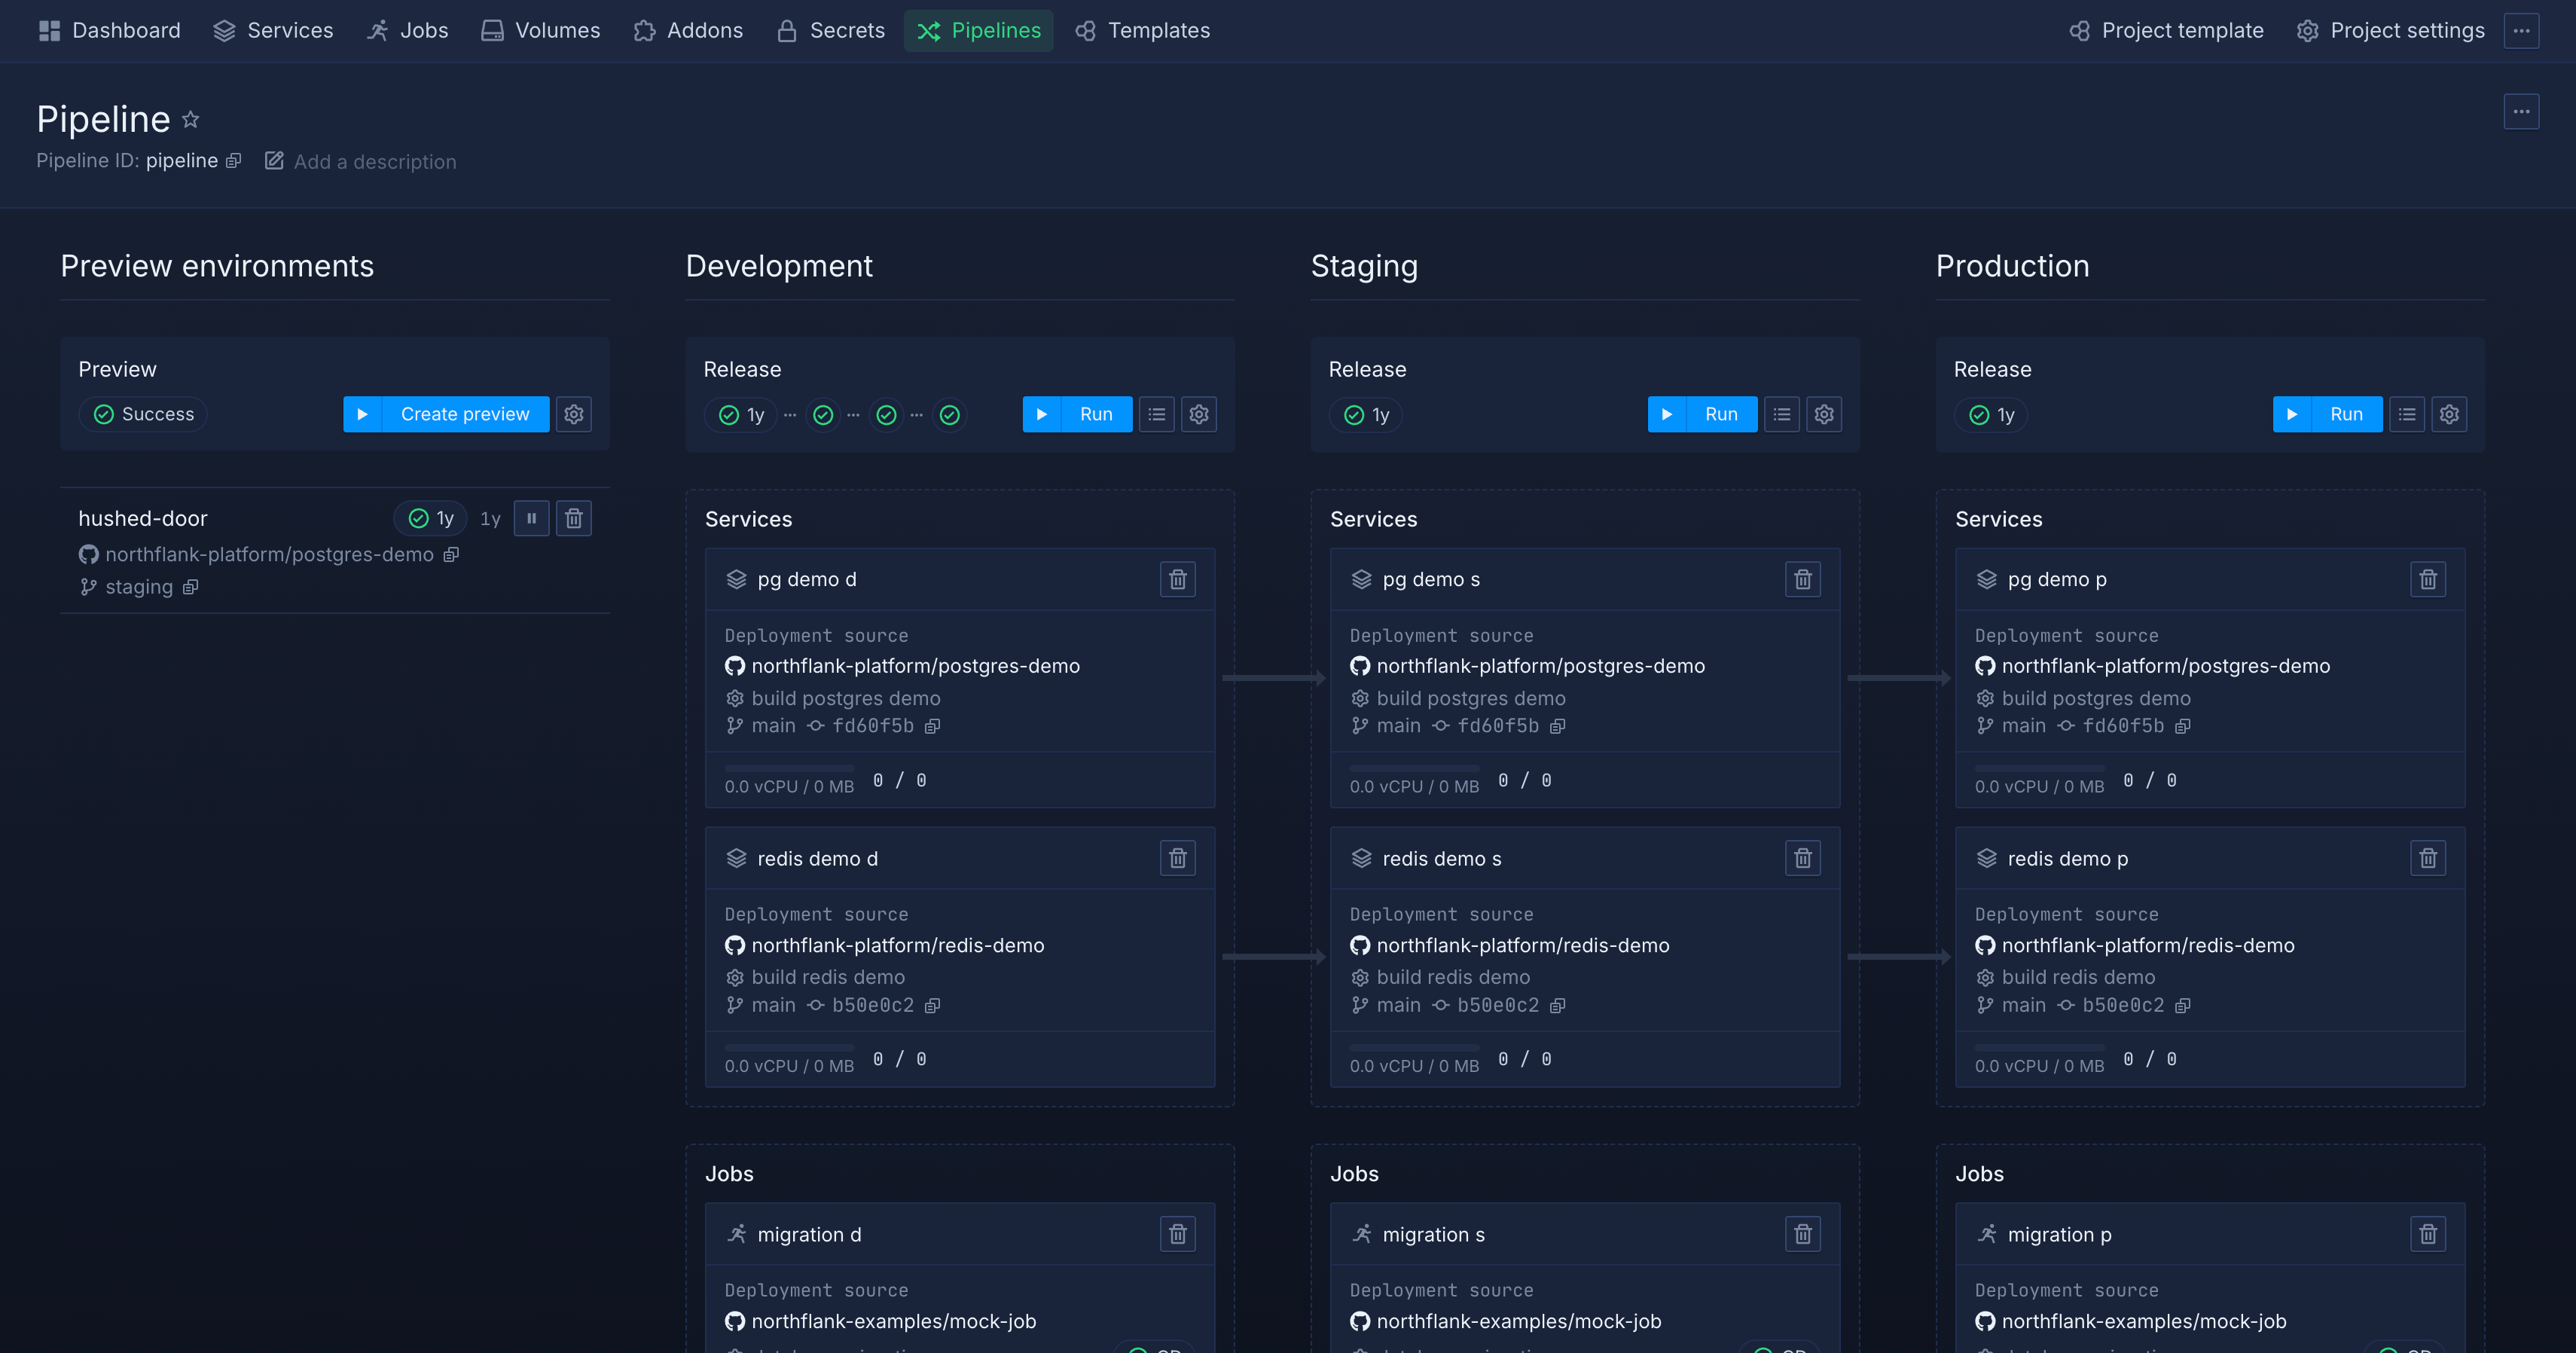Open the Pipeline header more-options menu
Viewport: 2576px width, 1353px height.
[x=2521, y=111]
